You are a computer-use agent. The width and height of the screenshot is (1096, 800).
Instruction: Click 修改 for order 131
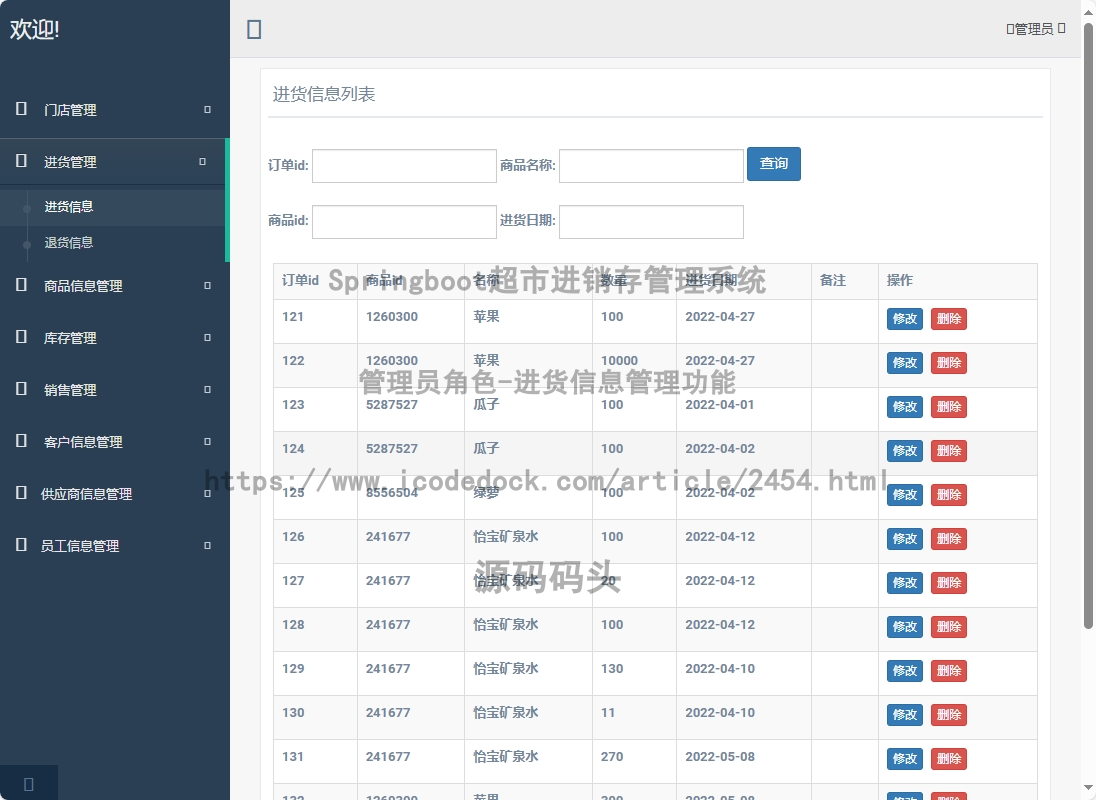904,759
